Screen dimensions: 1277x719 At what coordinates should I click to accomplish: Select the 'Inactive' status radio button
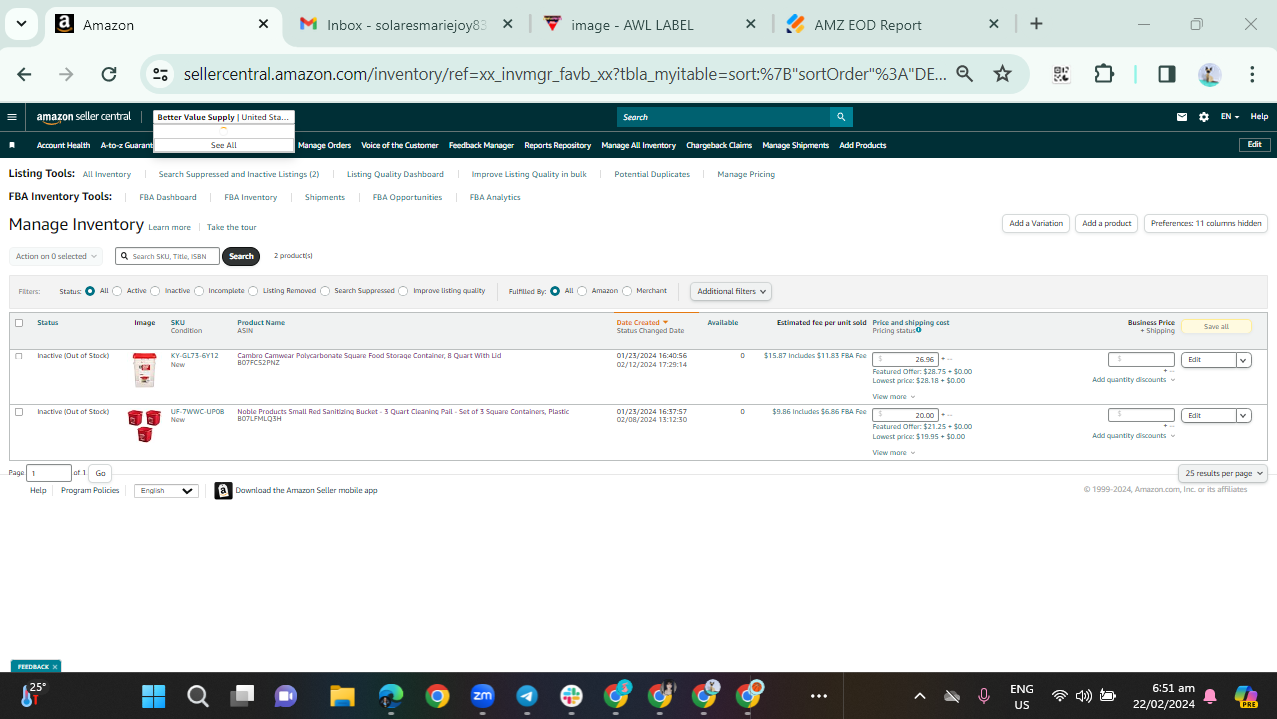[156, 291]
